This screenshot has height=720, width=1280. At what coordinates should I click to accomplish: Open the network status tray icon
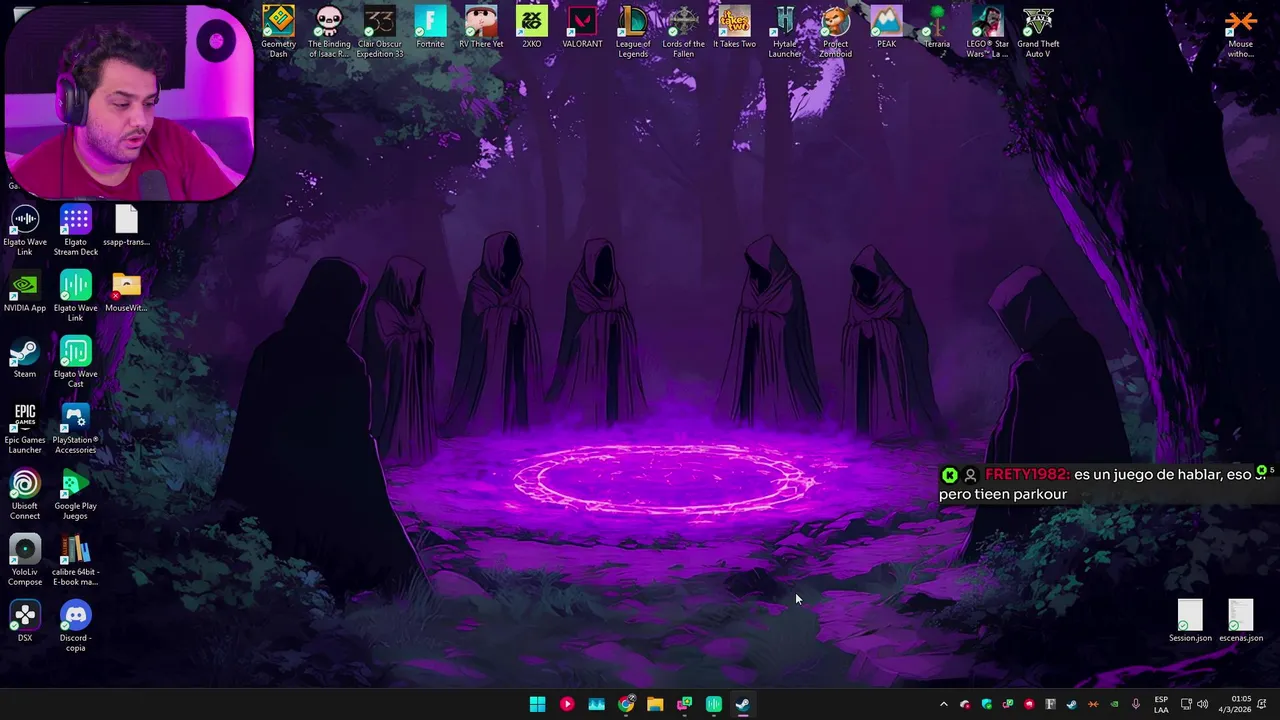coord(1186,704)
